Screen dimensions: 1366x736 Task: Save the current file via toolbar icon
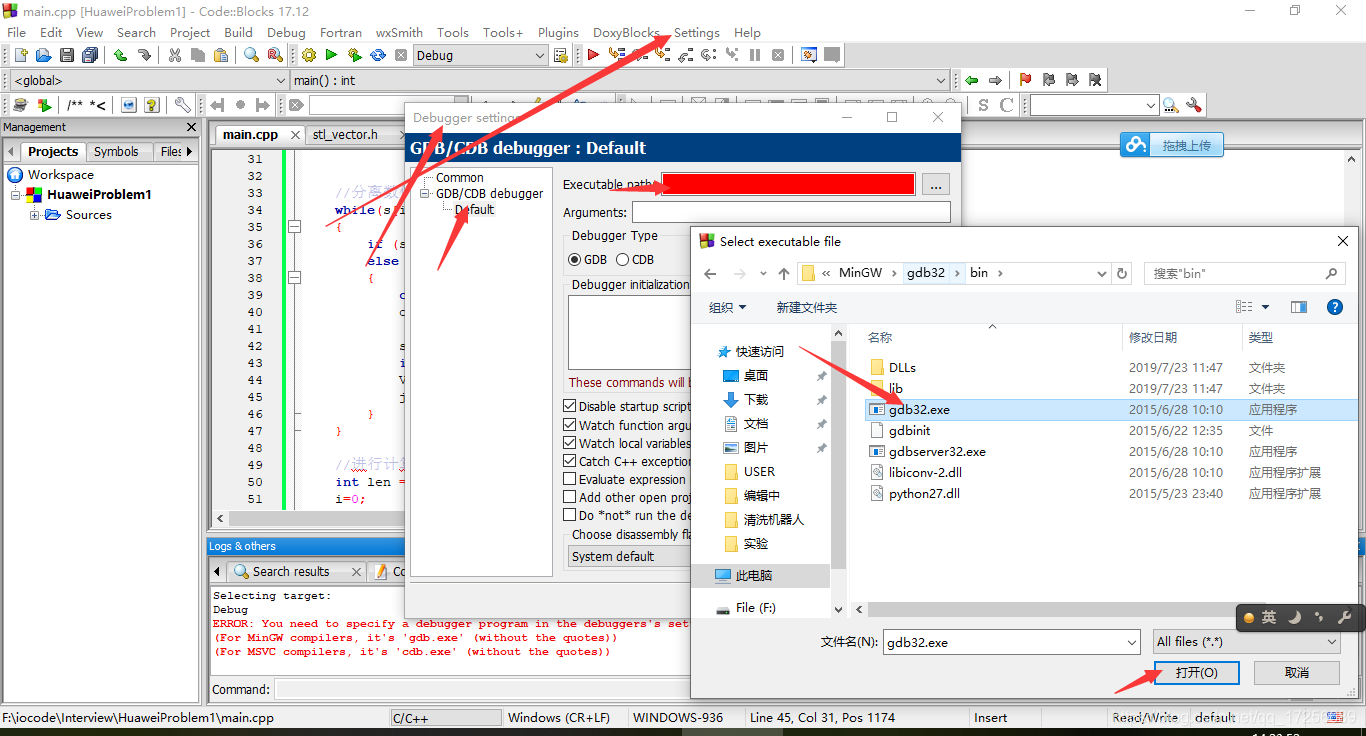tap(67, 55)
